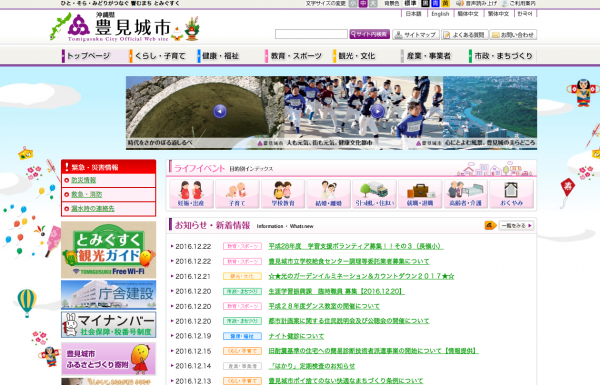Set text size to large (大)
Screen dimensions: 600x385
click(x=373, y=3)
